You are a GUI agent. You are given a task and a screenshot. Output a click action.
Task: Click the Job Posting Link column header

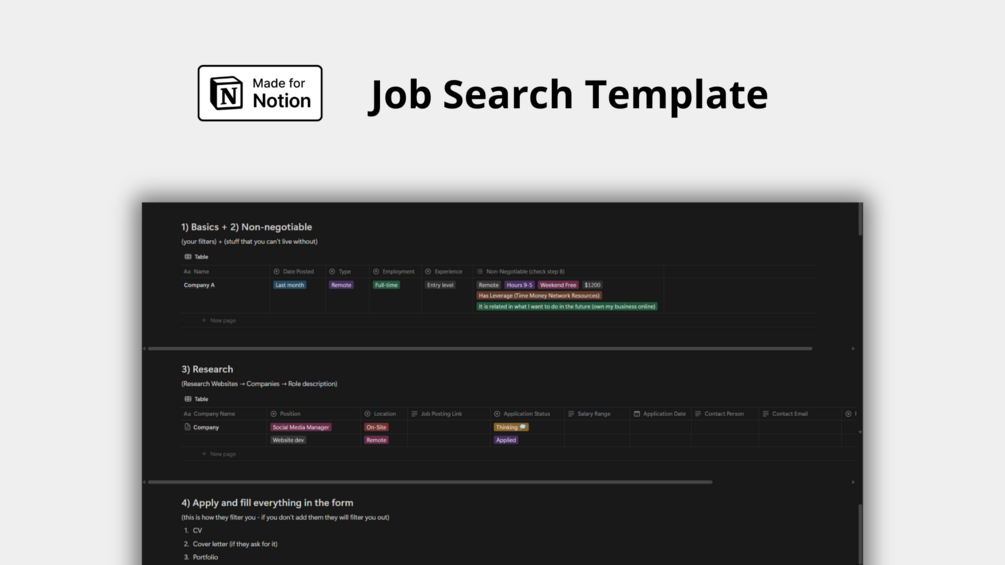coord(436,414)
